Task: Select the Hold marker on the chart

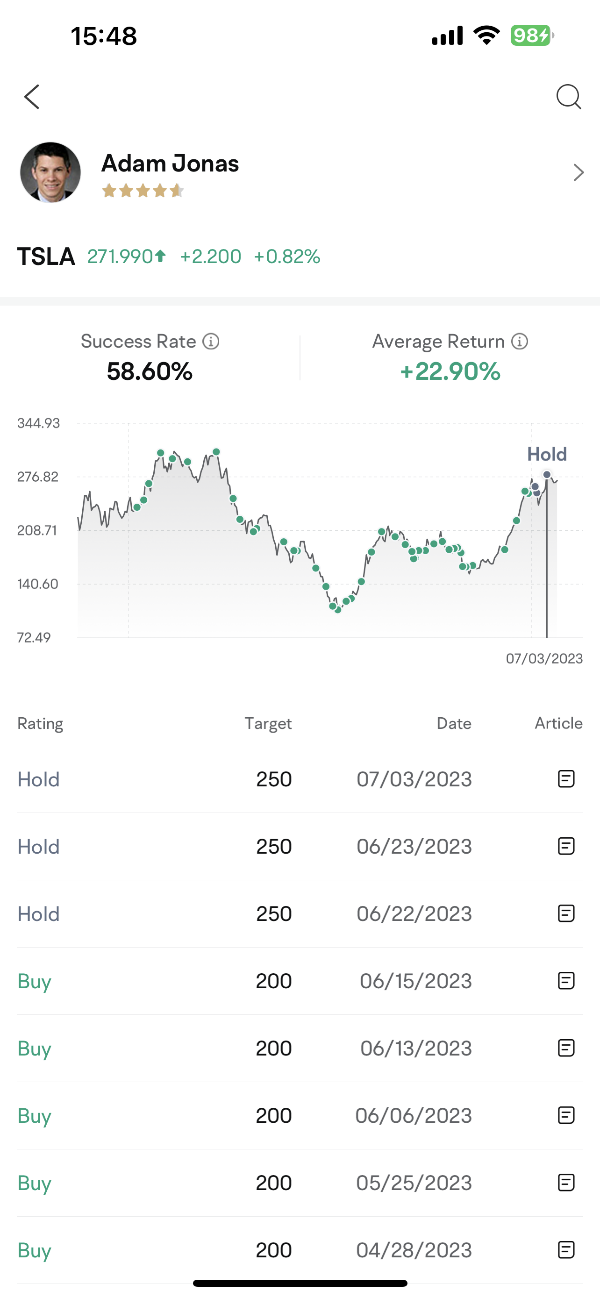Action: pos(547,475)
